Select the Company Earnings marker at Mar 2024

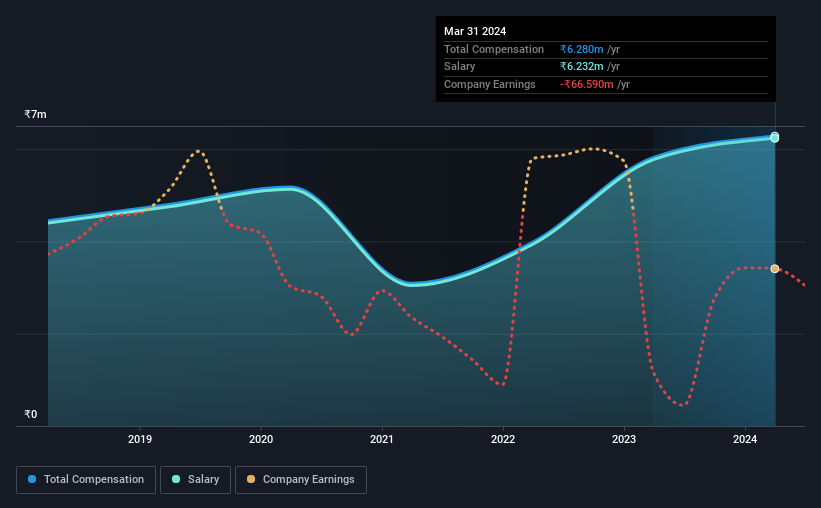point(774,269)
